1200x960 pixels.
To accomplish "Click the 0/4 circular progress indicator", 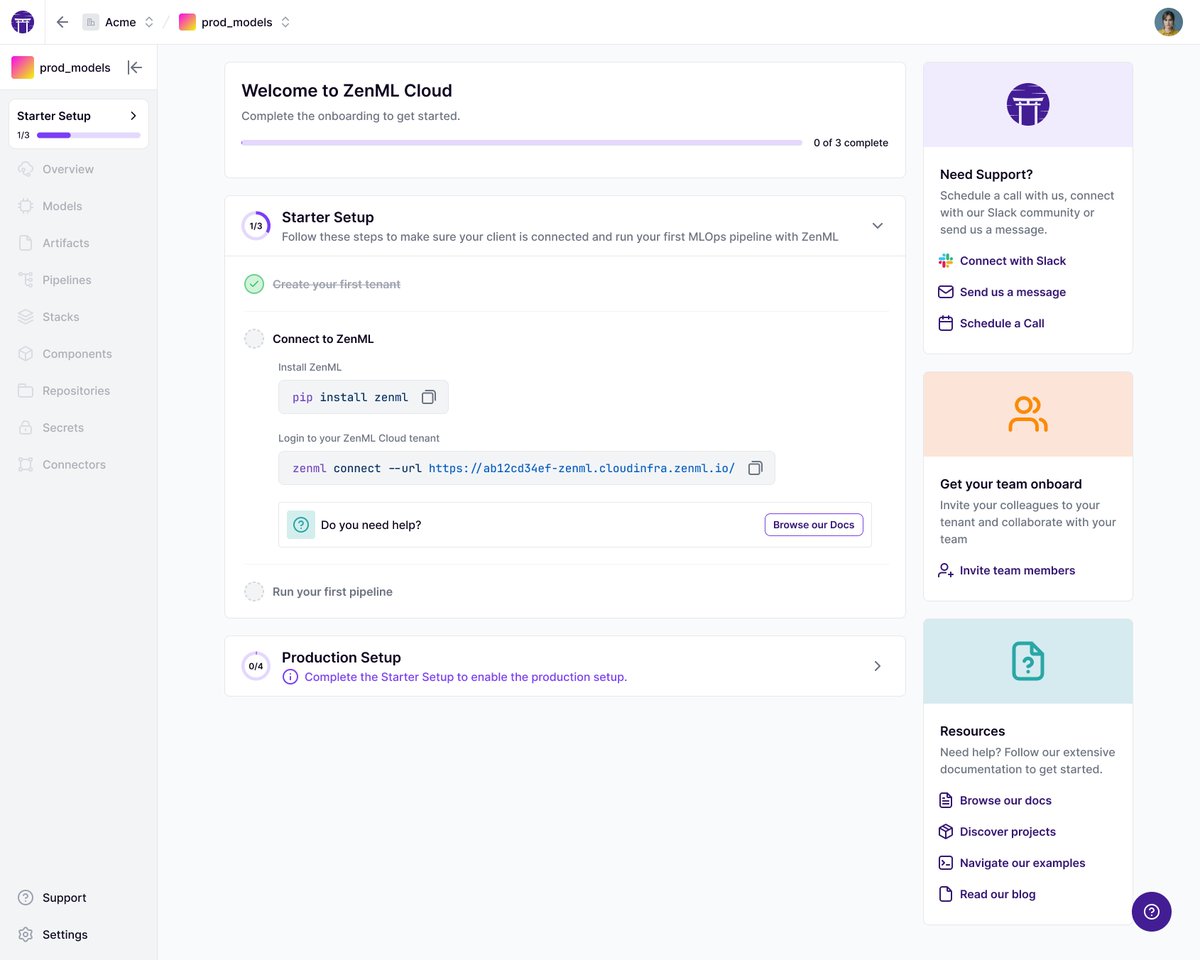I will click(x=256, y=666).
